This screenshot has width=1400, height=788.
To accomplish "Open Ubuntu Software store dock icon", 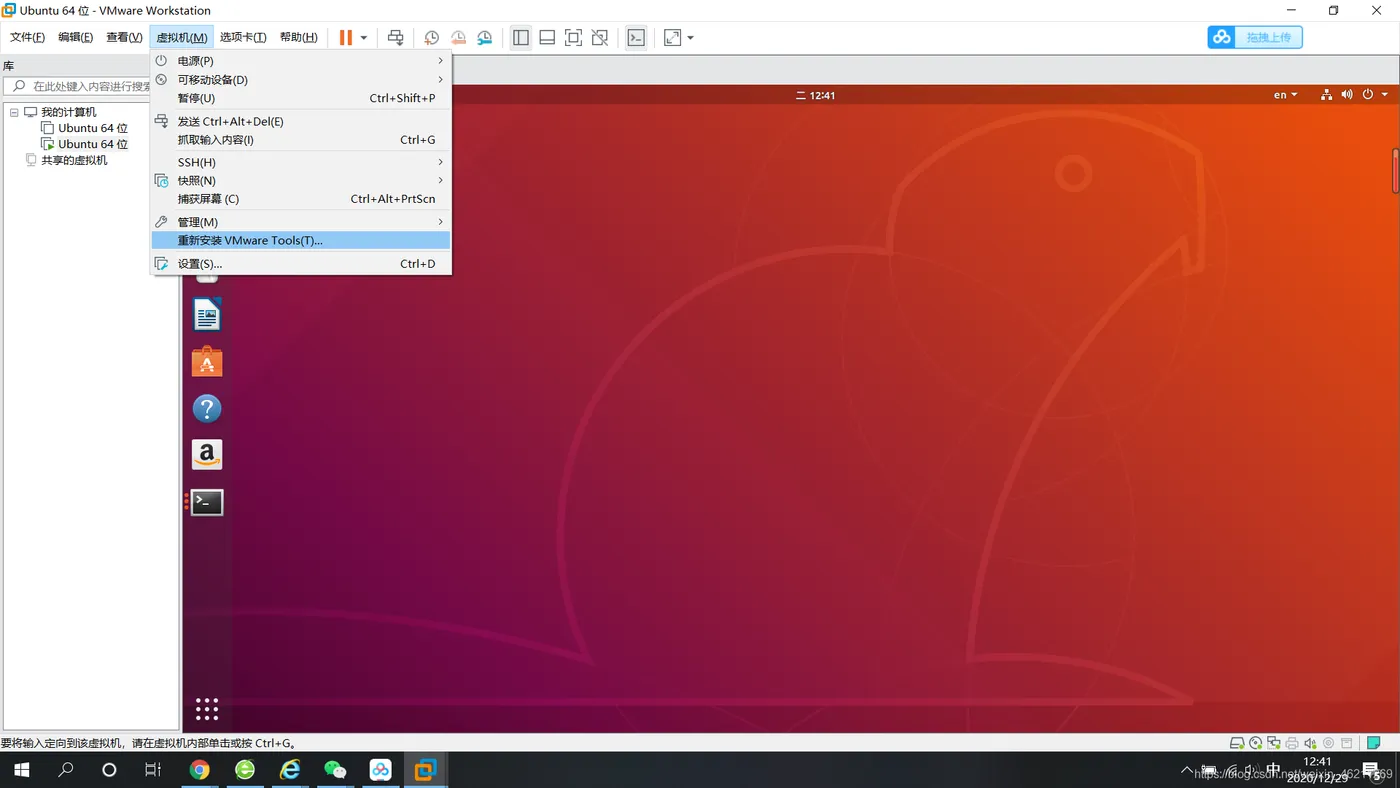I will point(207,362).
